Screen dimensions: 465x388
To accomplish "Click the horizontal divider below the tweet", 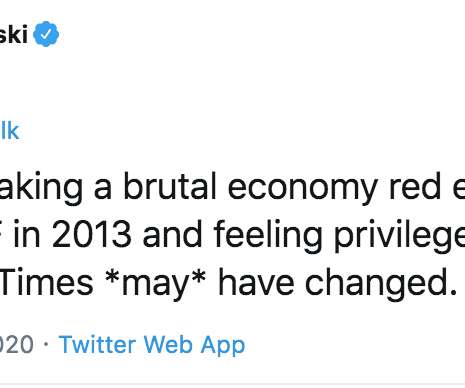I will pos(232,384).
